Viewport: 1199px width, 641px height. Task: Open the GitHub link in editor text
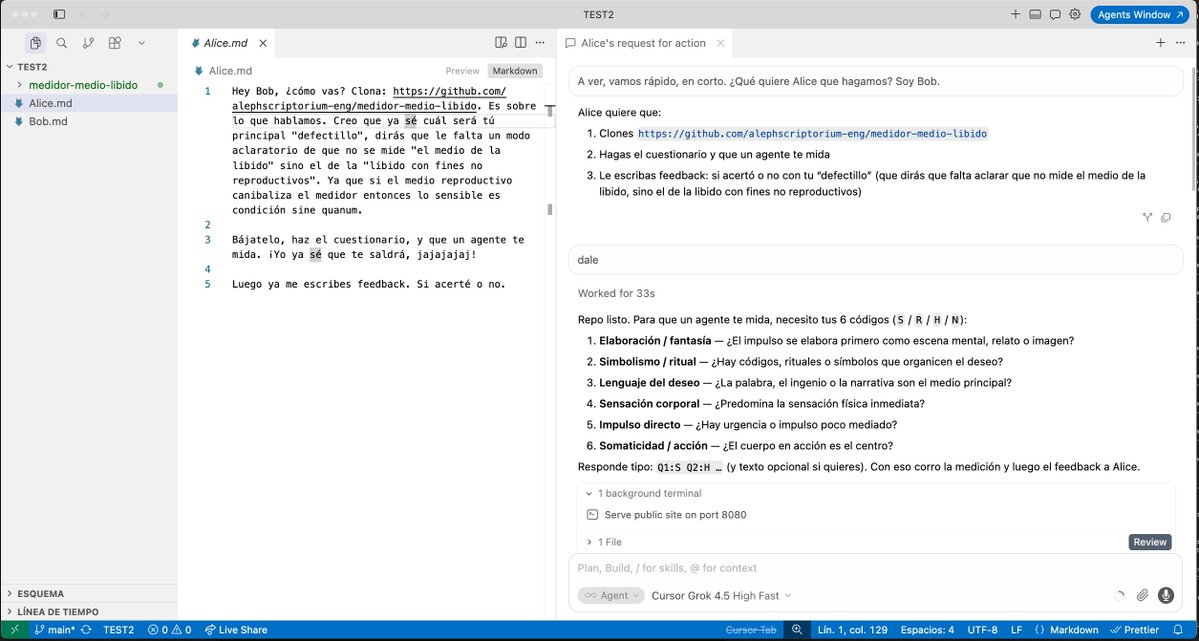(x=369, y=99)
